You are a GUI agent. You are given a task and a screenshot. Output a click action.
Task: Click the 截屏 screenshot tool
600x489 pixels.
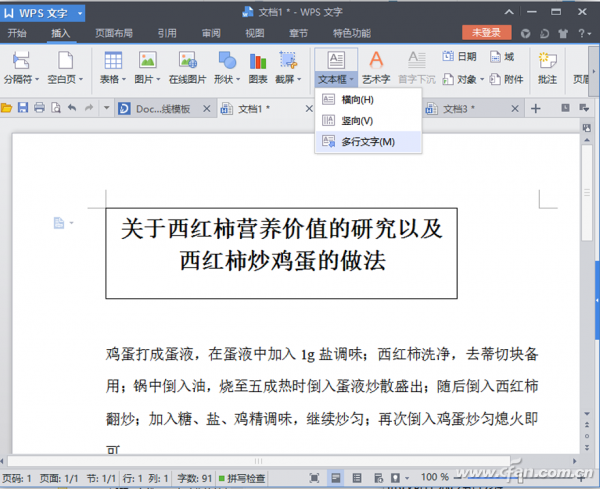[288, 60]
